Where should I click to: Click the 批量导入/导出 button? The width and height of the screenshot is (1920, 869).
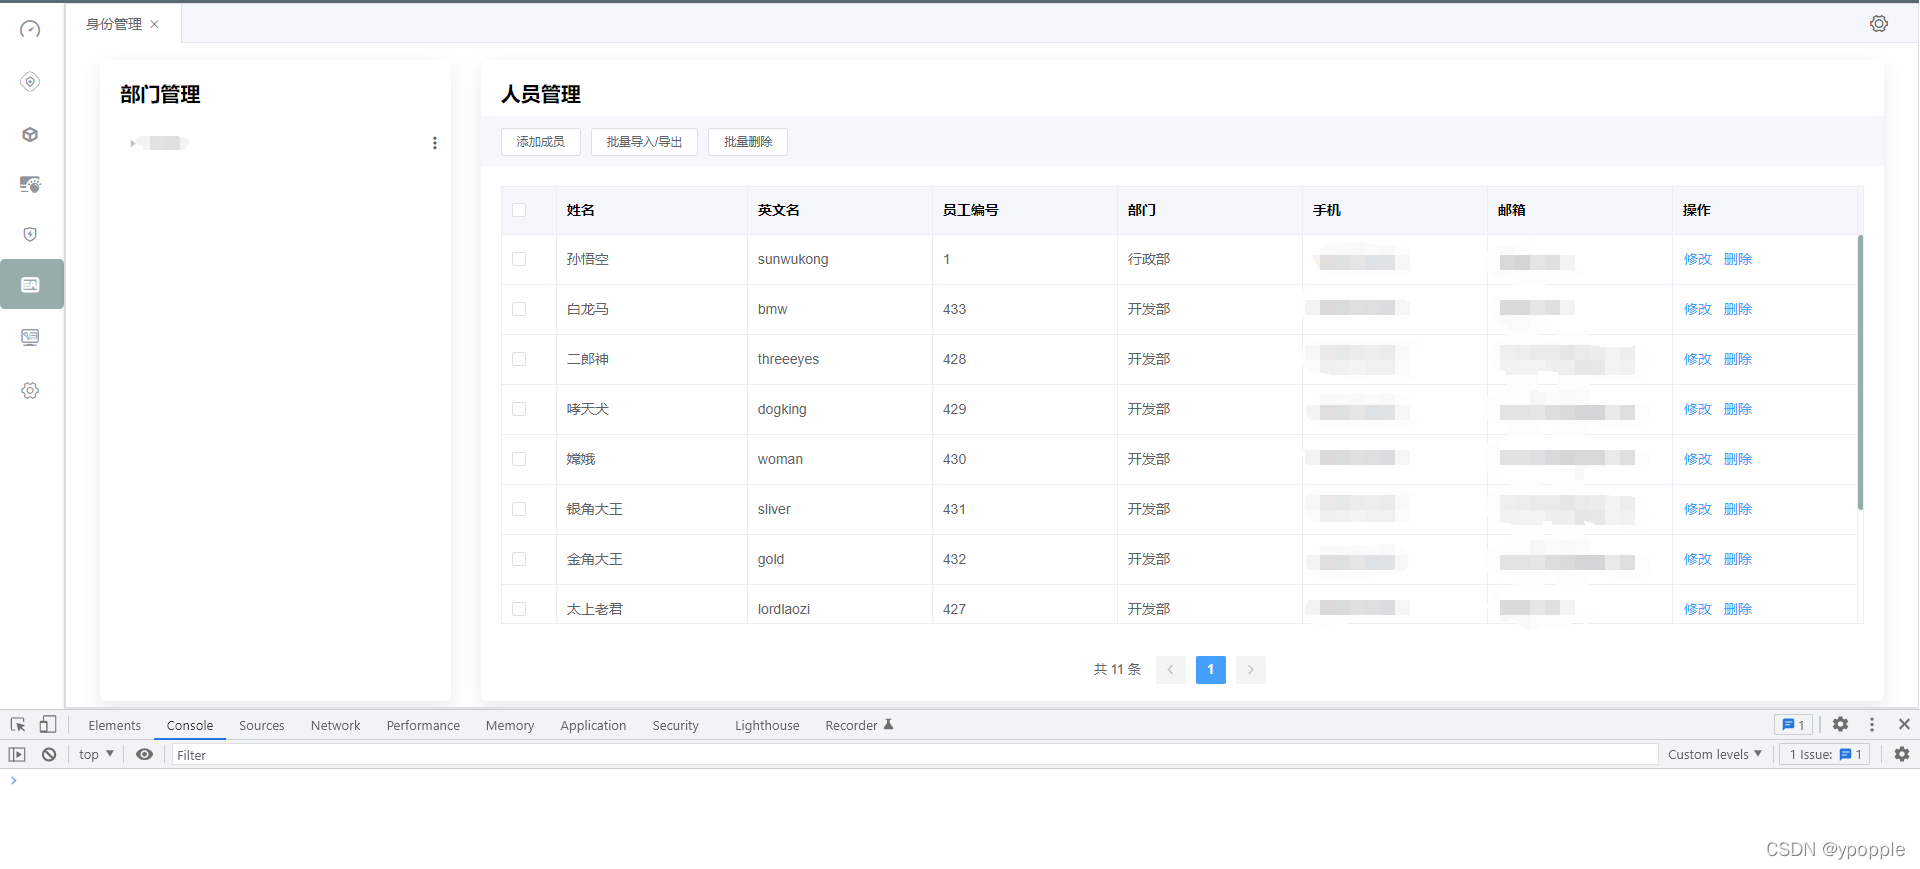(x=644, y=142)
